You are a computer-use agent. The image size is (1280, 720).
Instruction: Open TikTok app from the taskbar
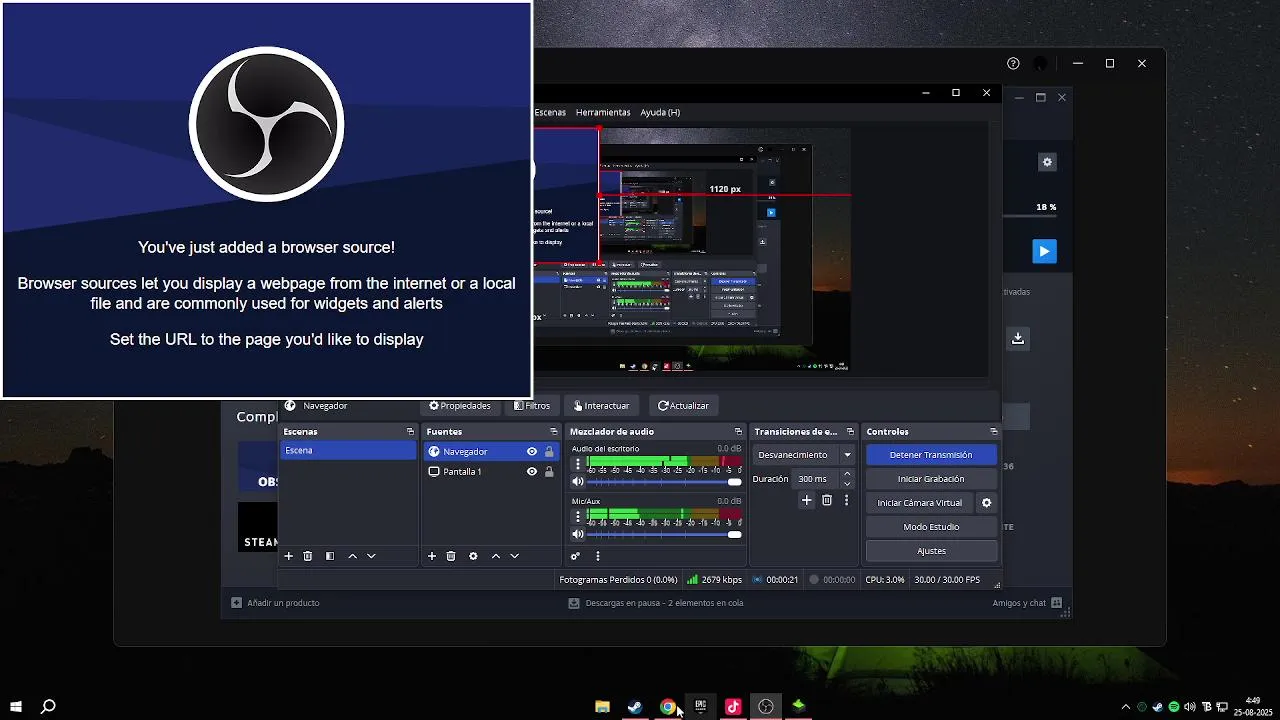coord(733,706)
